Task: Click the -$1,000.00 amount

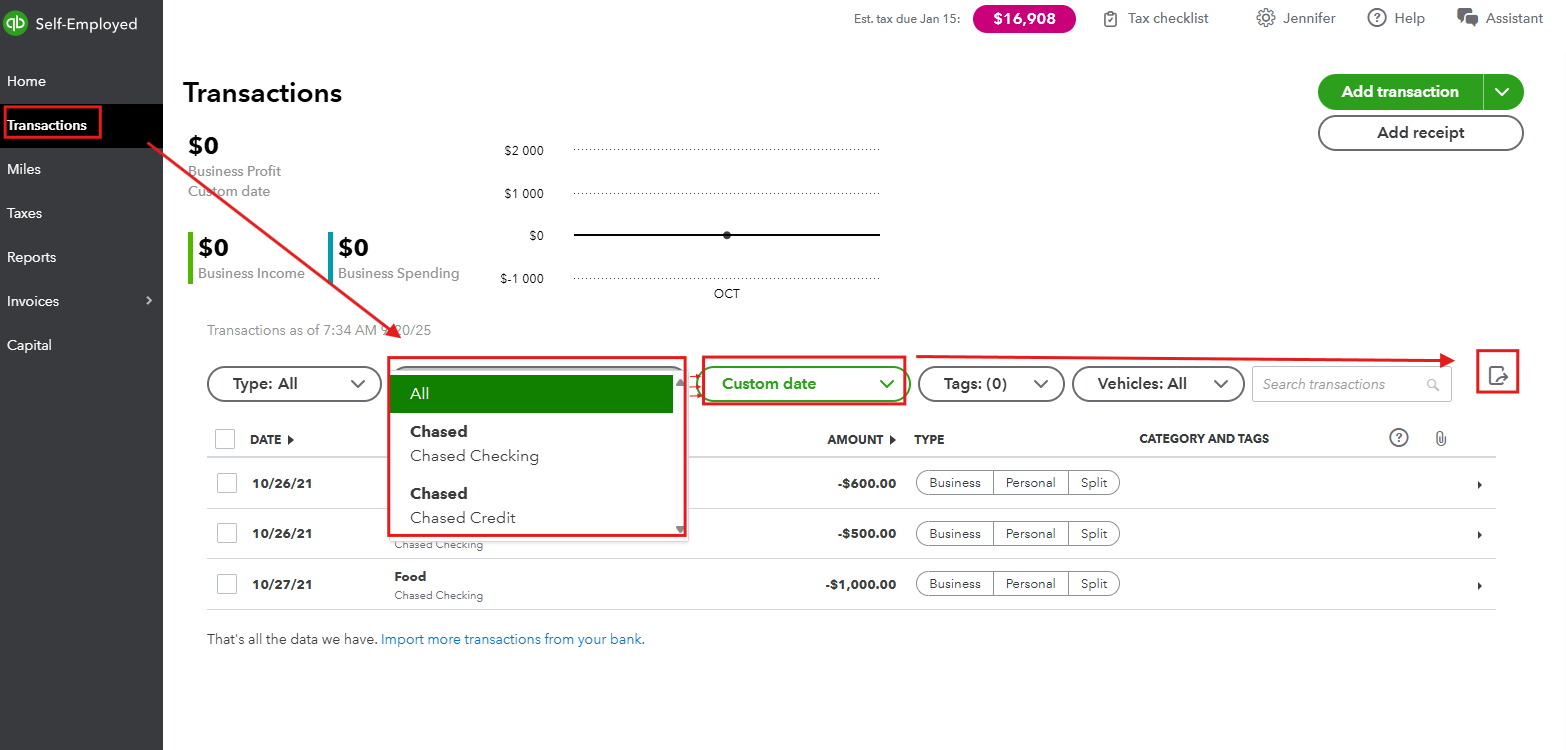Action: click(861, 584)
